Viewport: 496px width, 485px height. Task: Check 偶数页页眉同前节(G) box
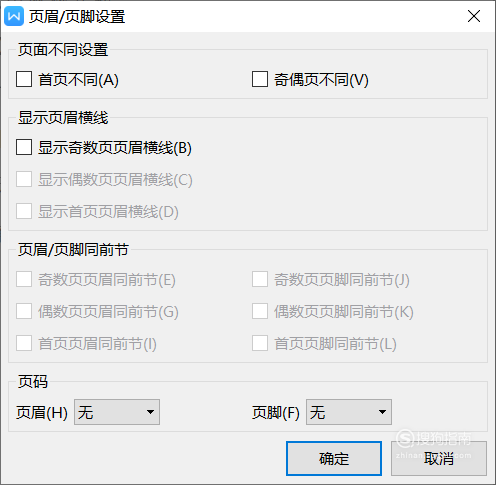(x=24, y=311)
